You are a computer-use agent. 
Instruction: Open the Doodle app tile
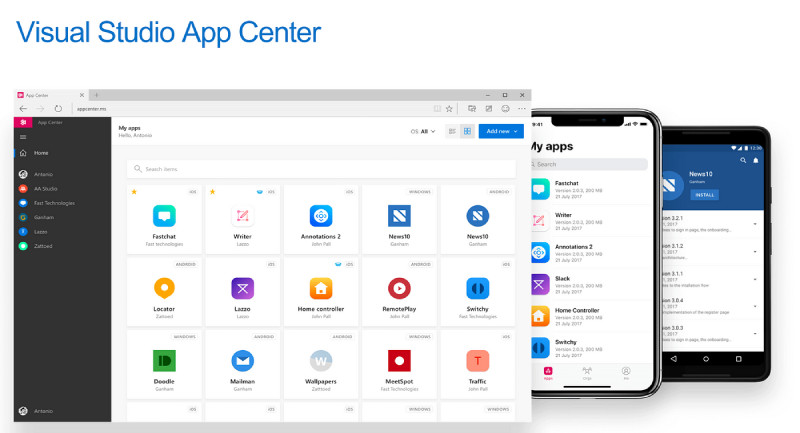(x=164, y=364)
